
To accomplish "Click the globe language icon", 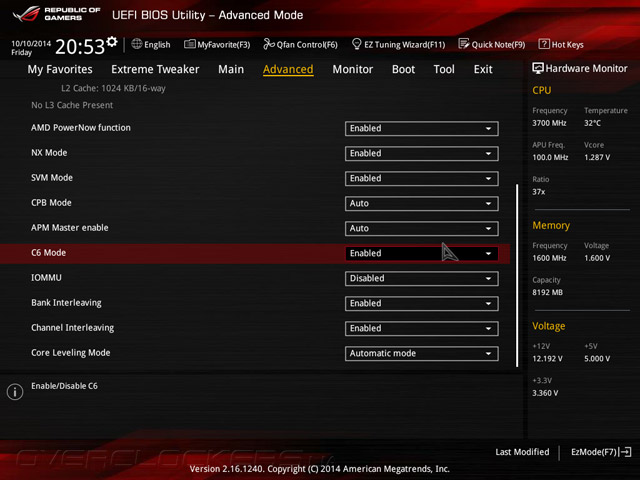I will click(x=137, y=44).
